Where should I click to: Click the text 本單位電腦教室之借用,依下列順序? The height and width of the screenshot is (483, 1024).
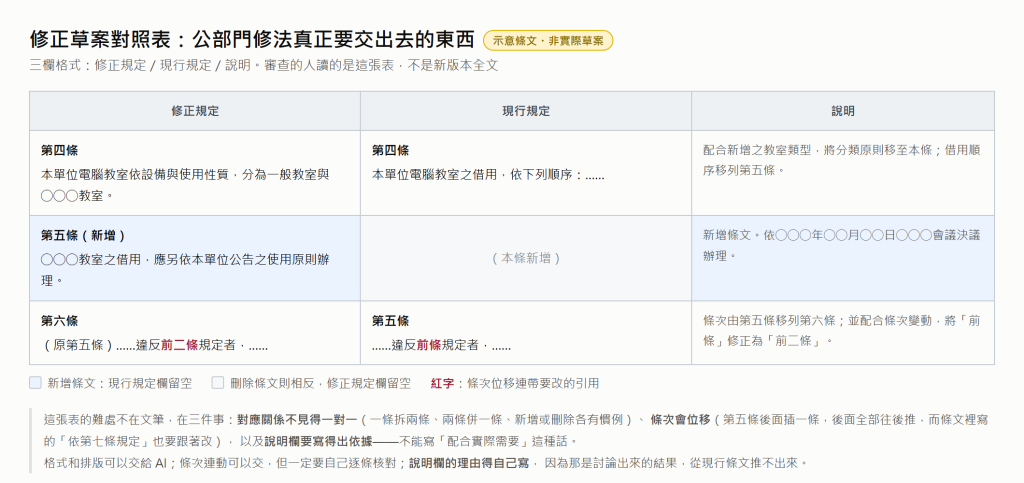coord(488,175)
